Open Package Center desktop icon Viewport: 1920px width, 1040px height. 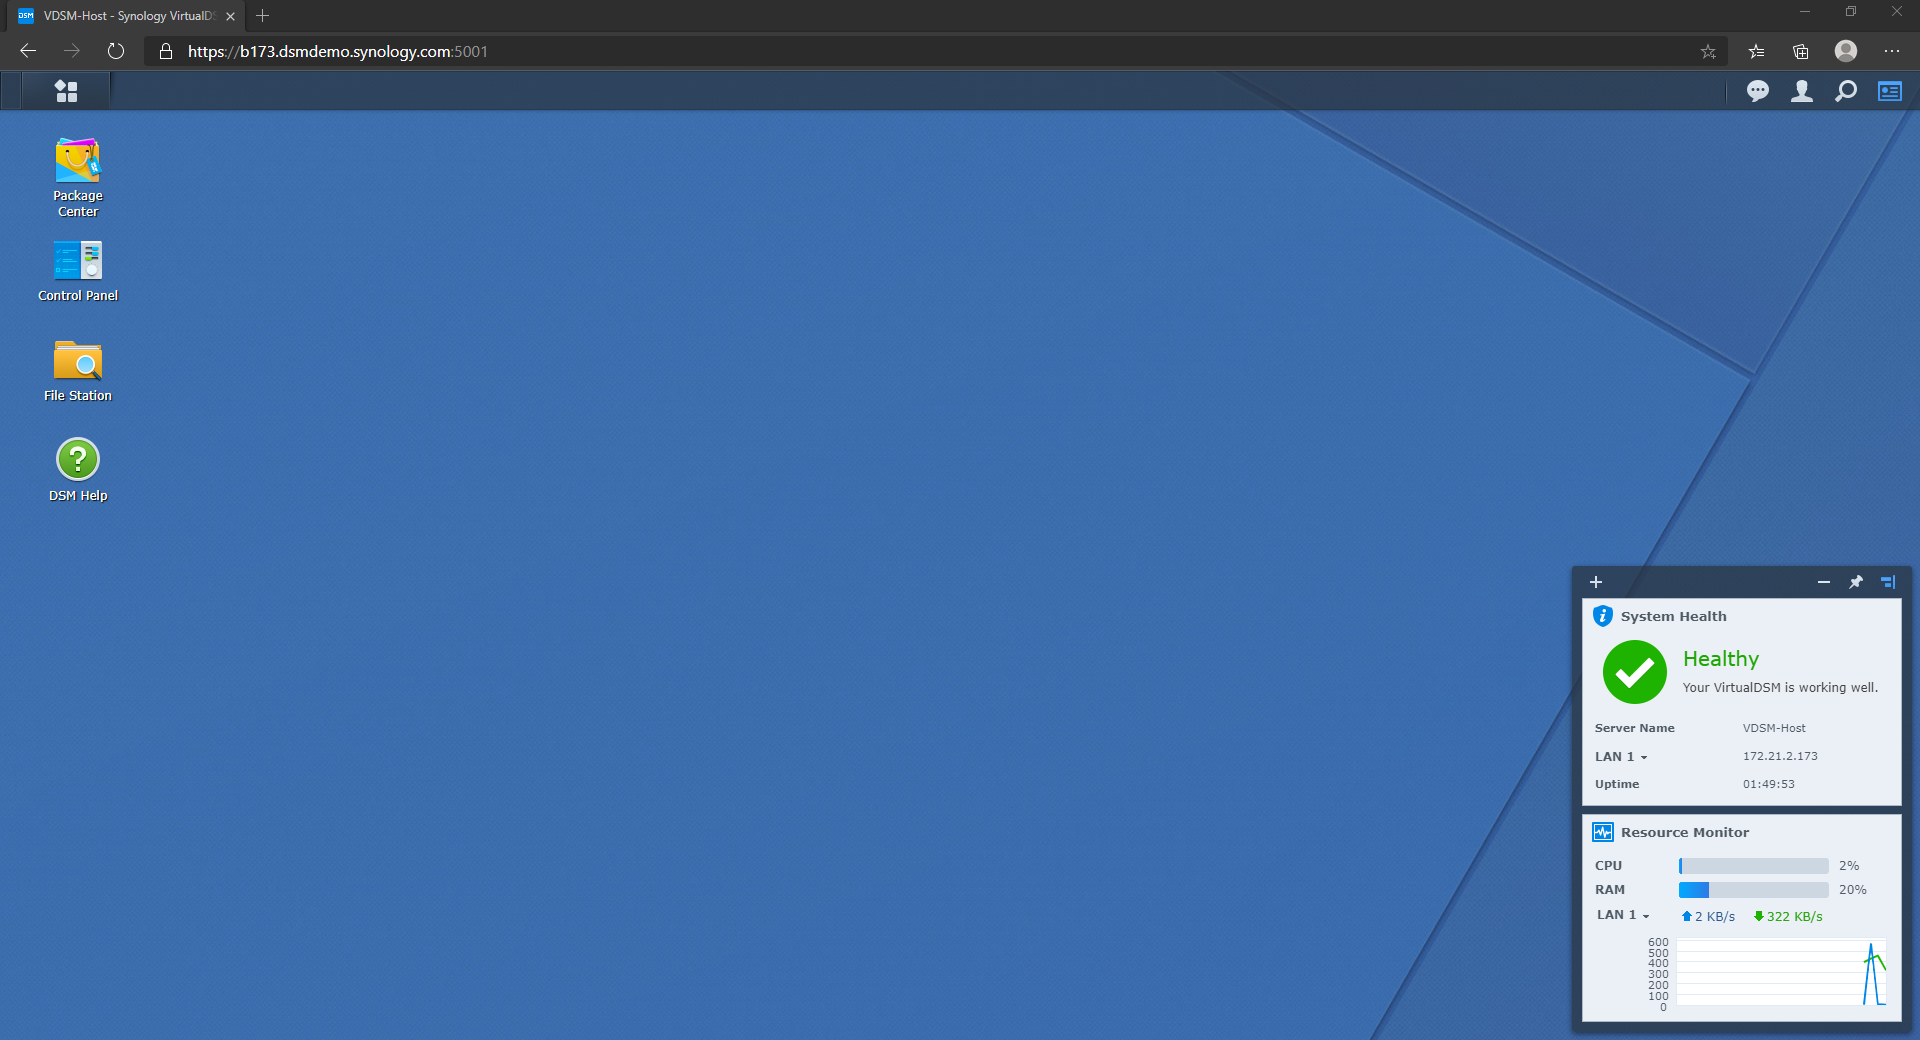[78, 177]
